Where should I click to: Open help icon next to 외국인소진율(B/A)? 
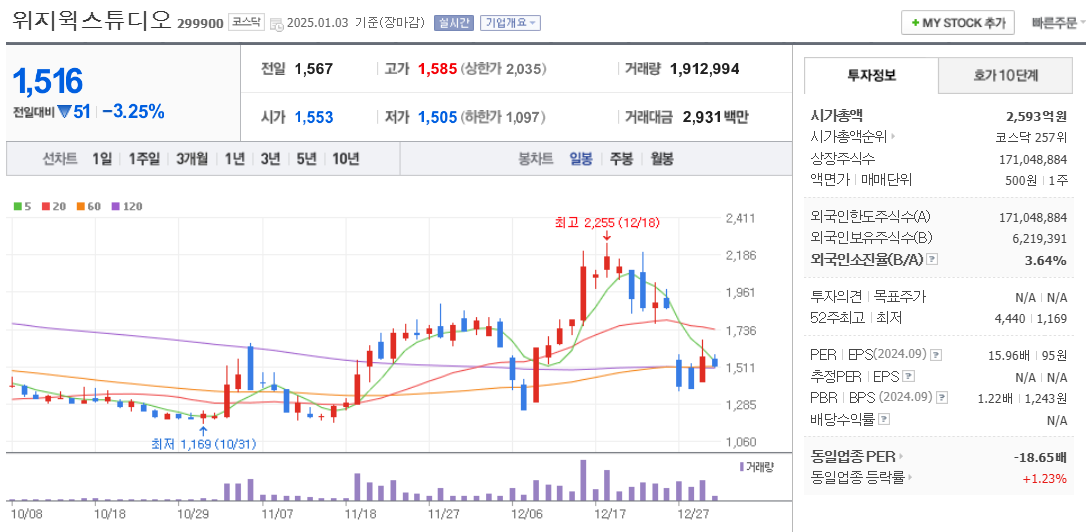coord(932,259)
